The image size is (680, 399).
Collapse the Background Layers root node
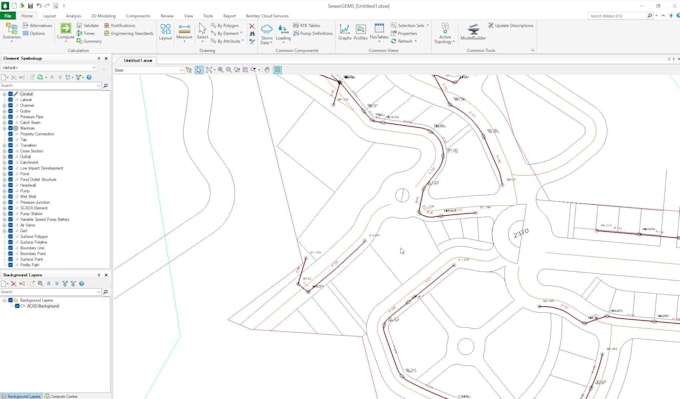click(4, 301)
